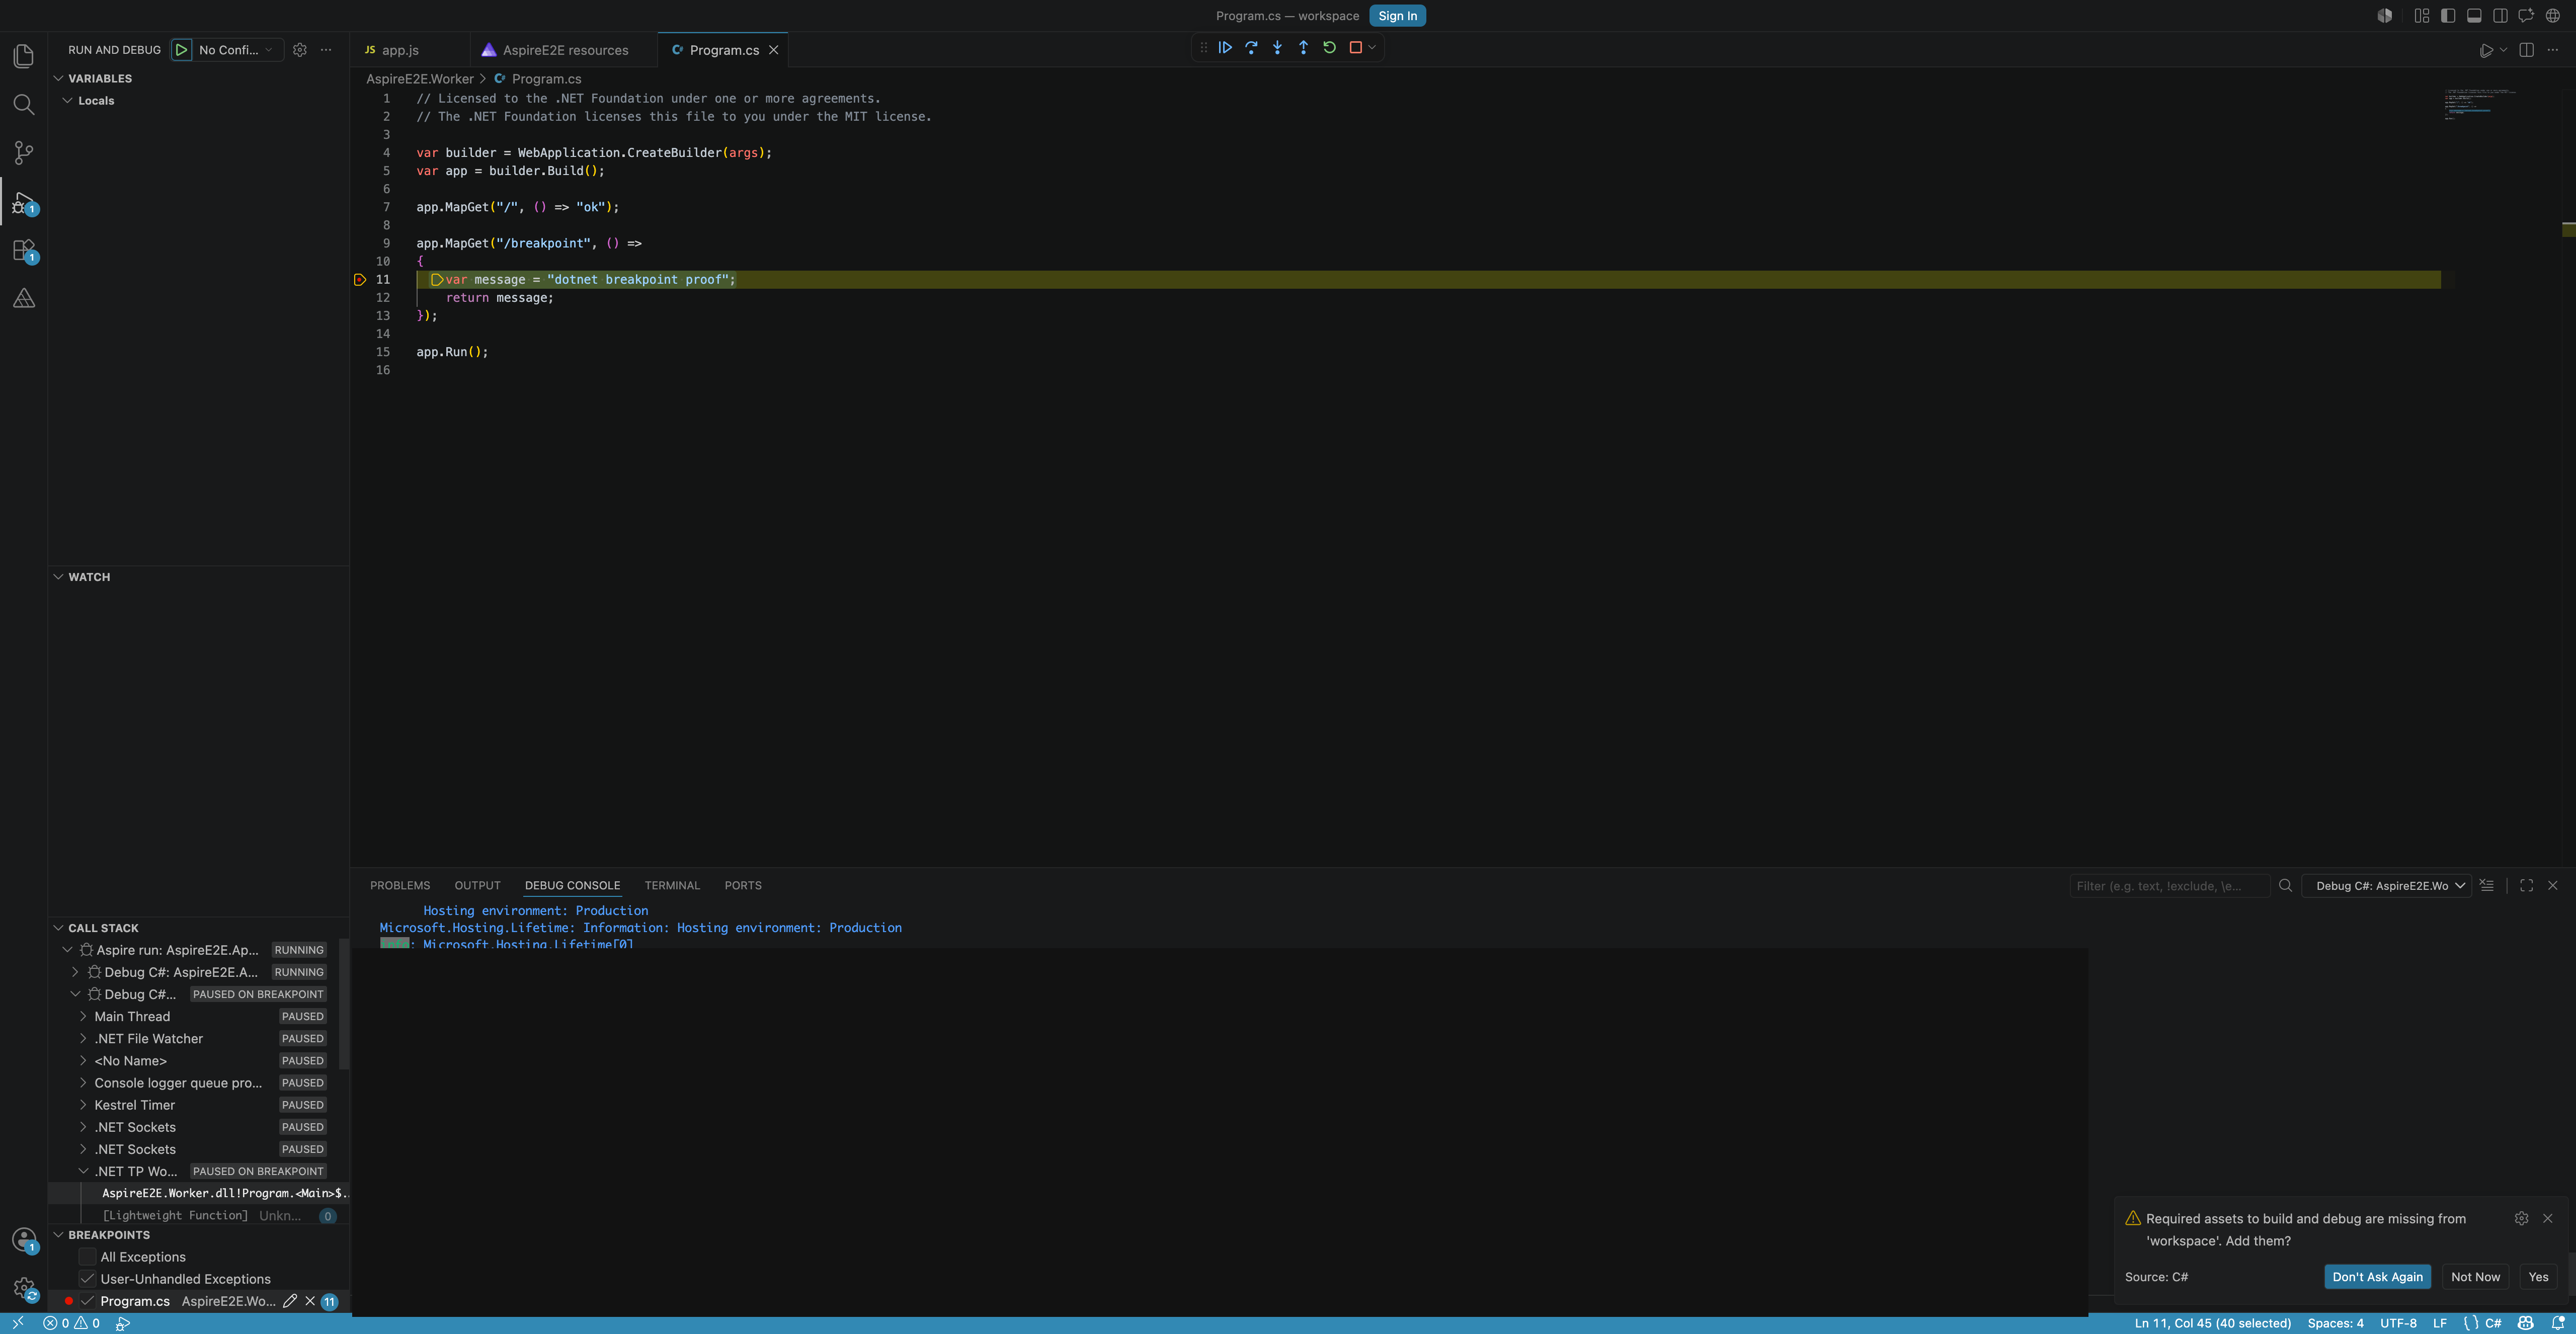Split the editor to the right

(x=2526, y=50)
